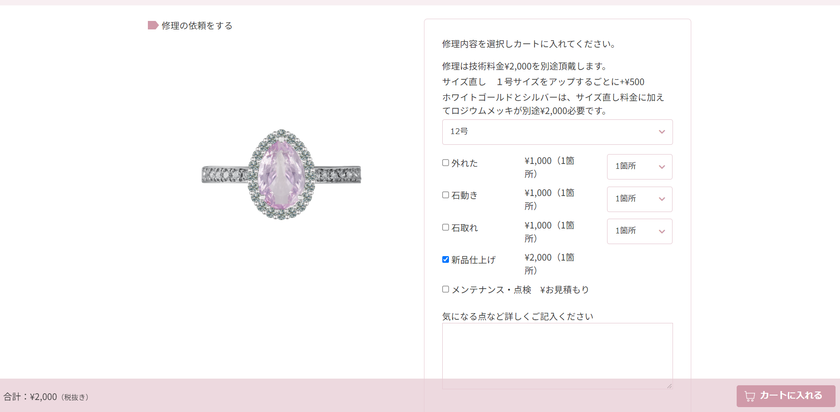Click the カートに入れる button
The width and height of the screenshot is (840, 412).
click(x=785, y=396)
